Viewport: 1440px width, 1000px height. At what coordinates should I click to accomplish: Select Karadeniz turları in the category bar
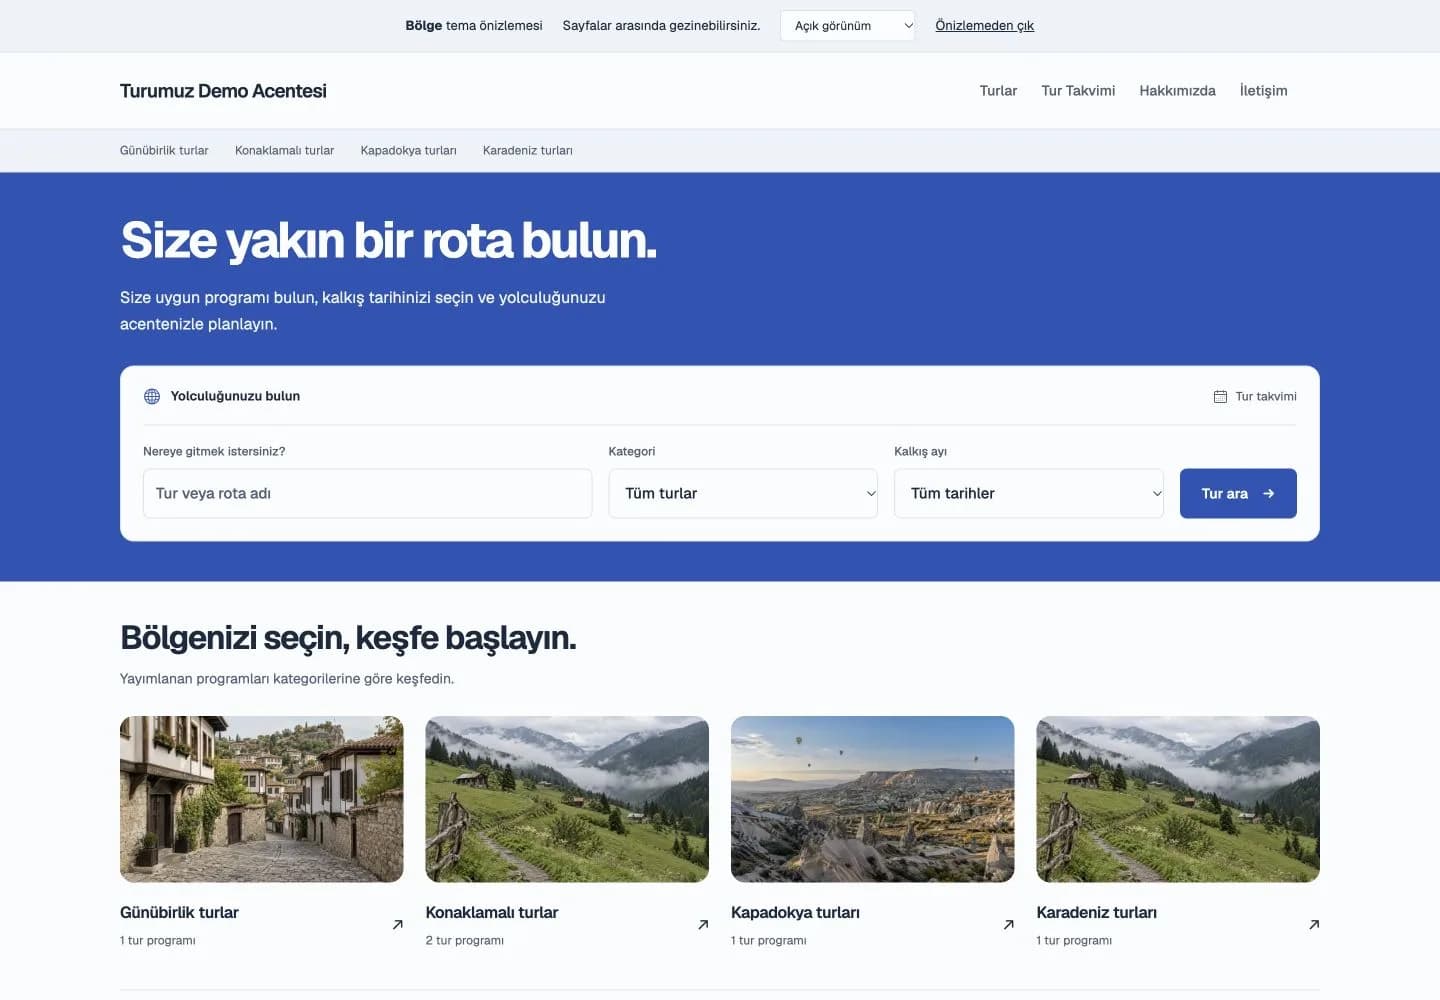coord(527,151)
